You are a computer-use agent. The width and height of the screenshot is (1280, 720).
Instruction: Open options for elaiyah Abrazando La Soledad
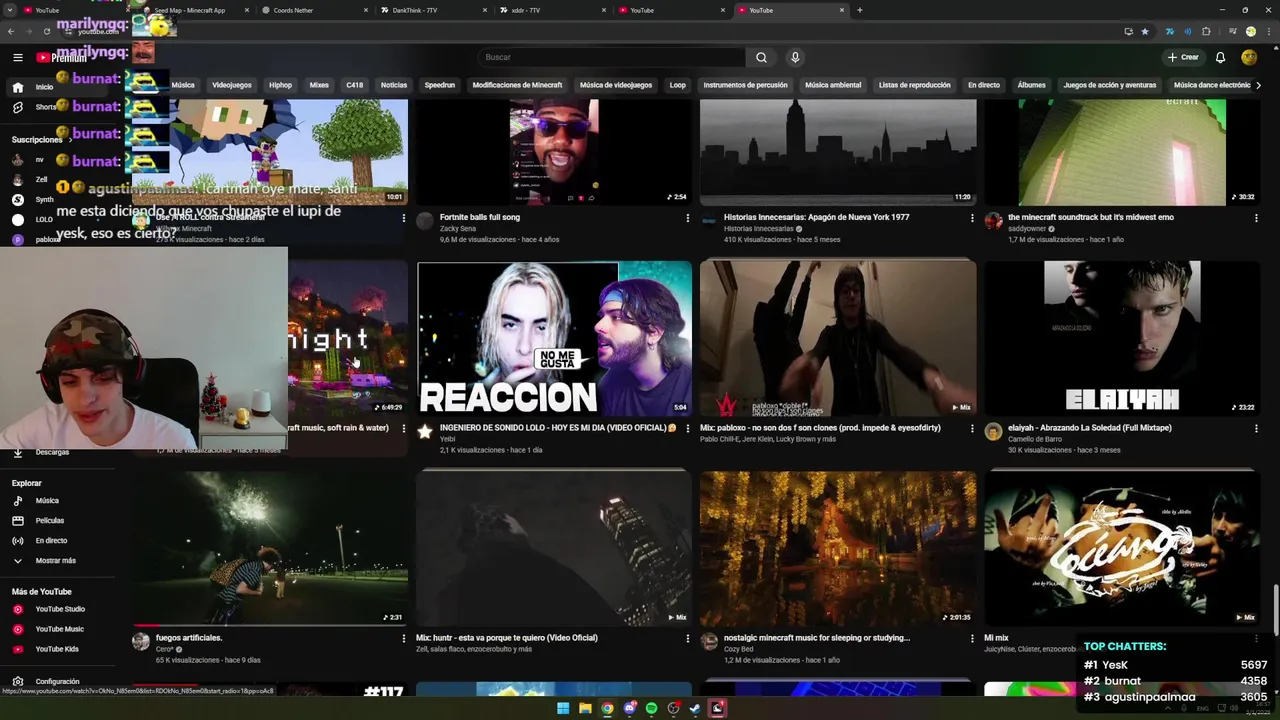click(x=1256, y=428)
